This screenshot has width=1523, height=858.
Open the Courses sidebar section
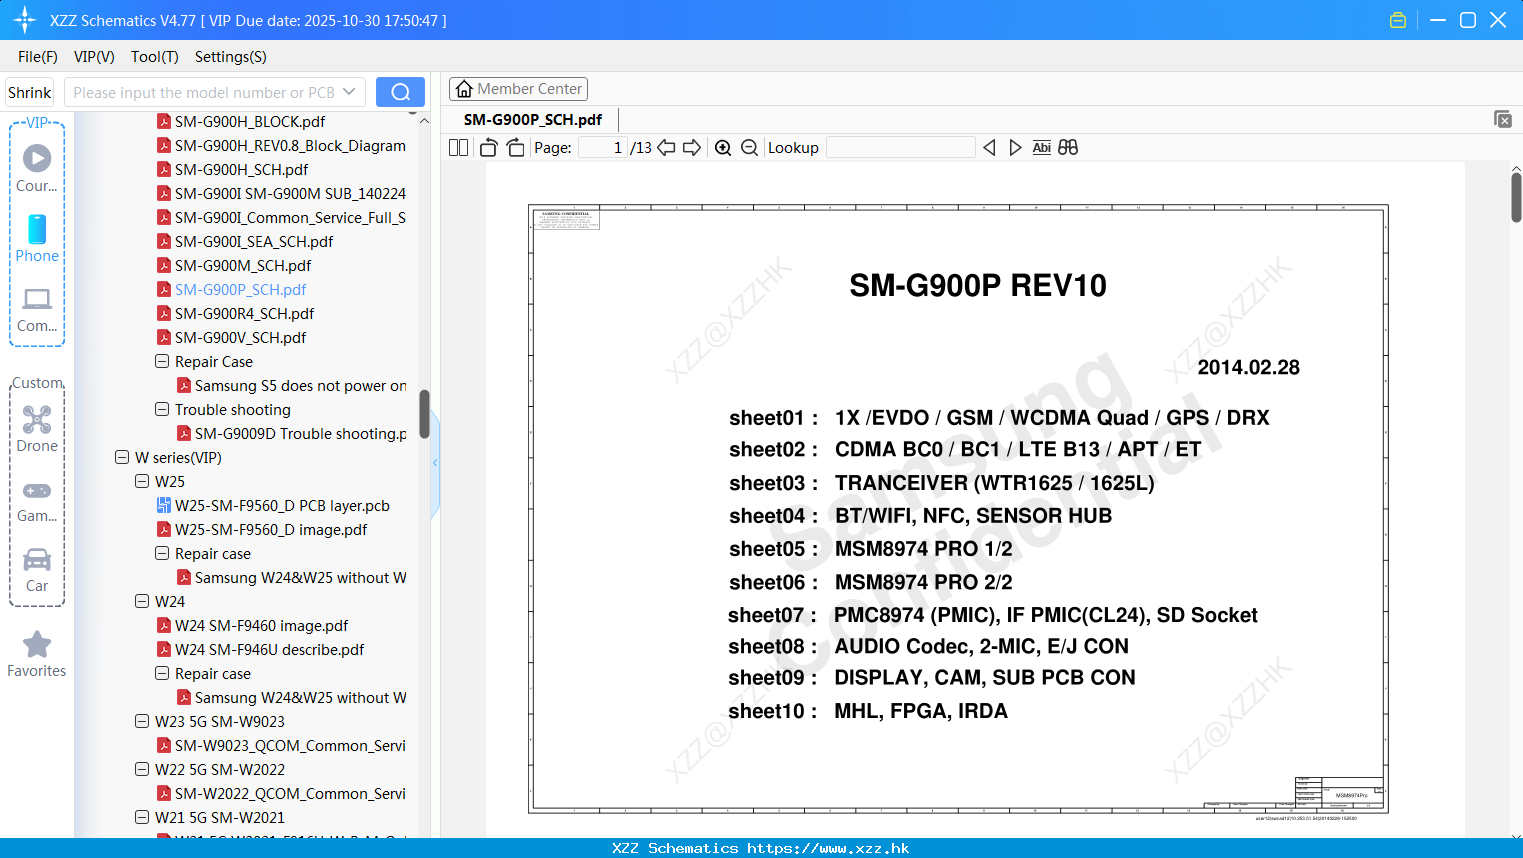pyautogui.click(x=37, y=168)
